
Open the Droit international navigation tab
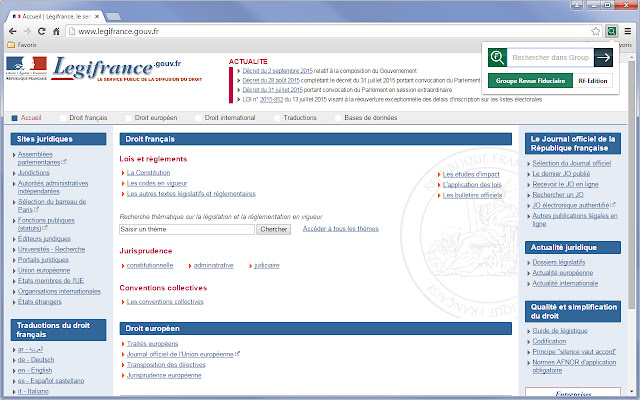click(230, 118)
